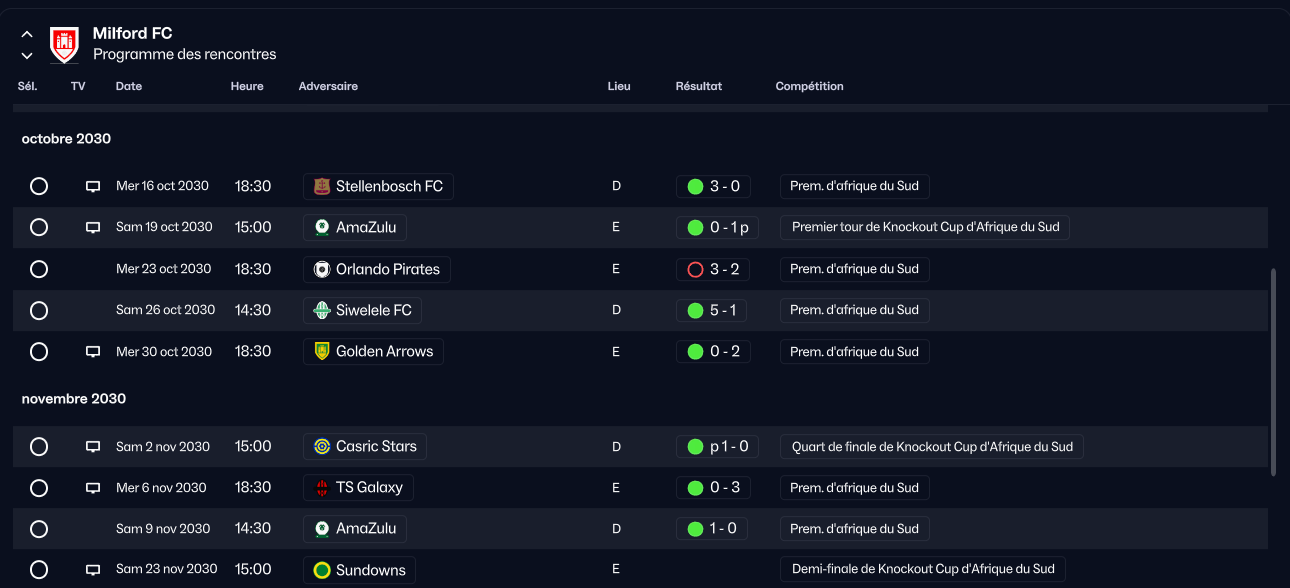The image size is (1290, 588).
Task: Click the Orlando Pirates club logo
Action: [322, 269]
